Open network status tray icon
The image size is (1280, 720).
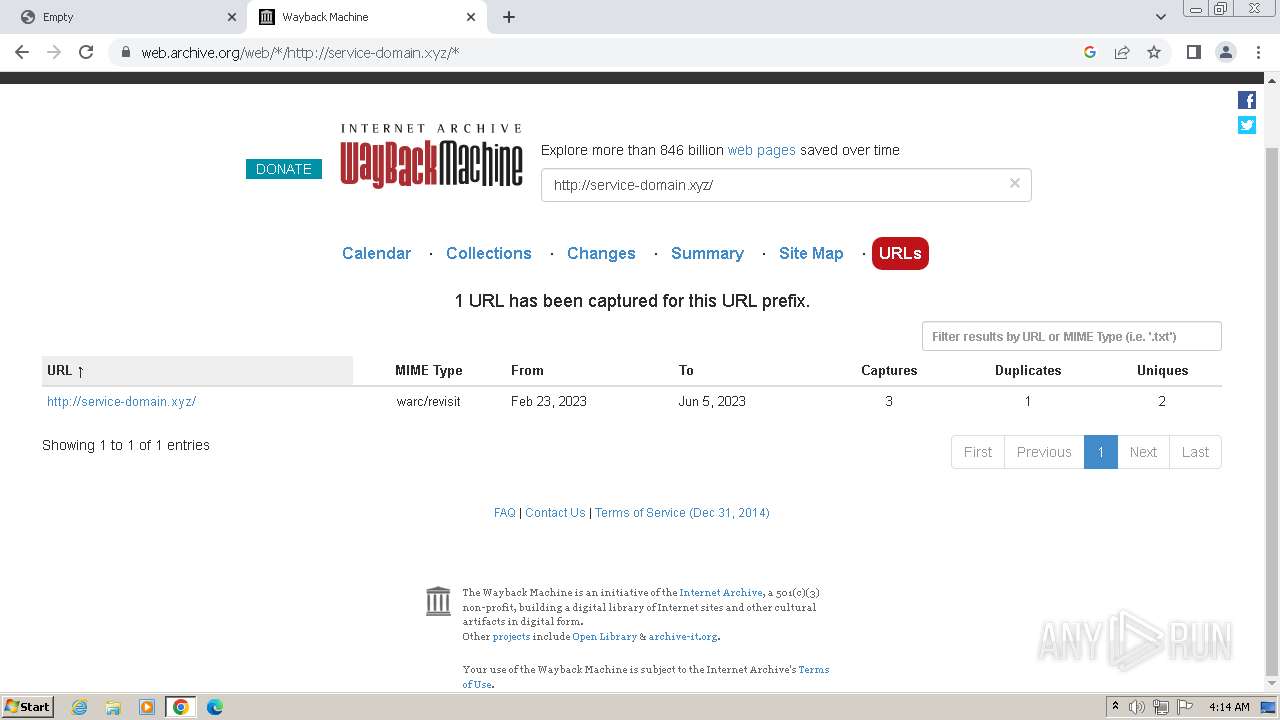point(1160,707)
